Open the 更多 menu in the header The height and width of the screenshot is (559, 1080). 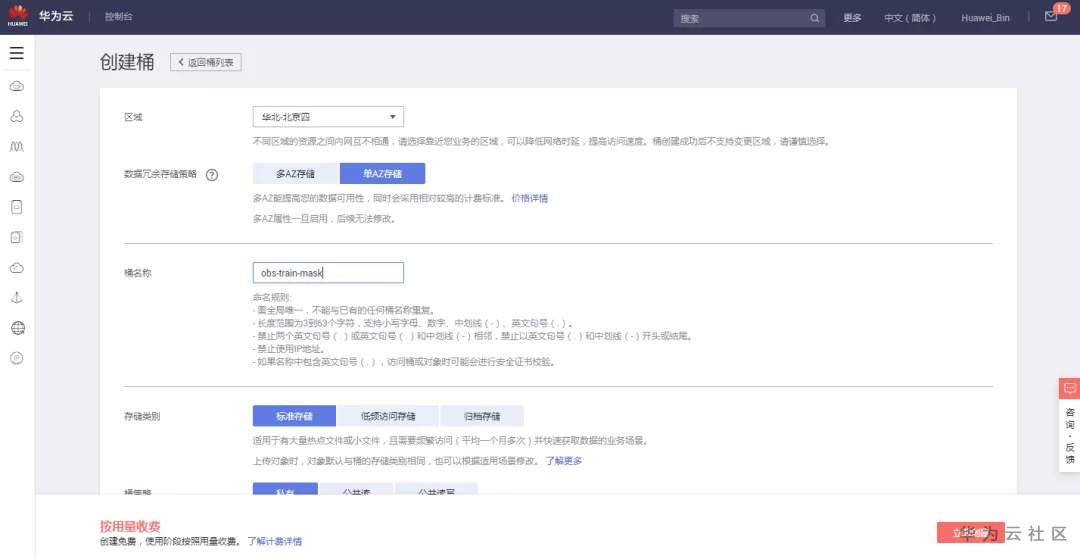pyautogui.click(x=852, y=18)
